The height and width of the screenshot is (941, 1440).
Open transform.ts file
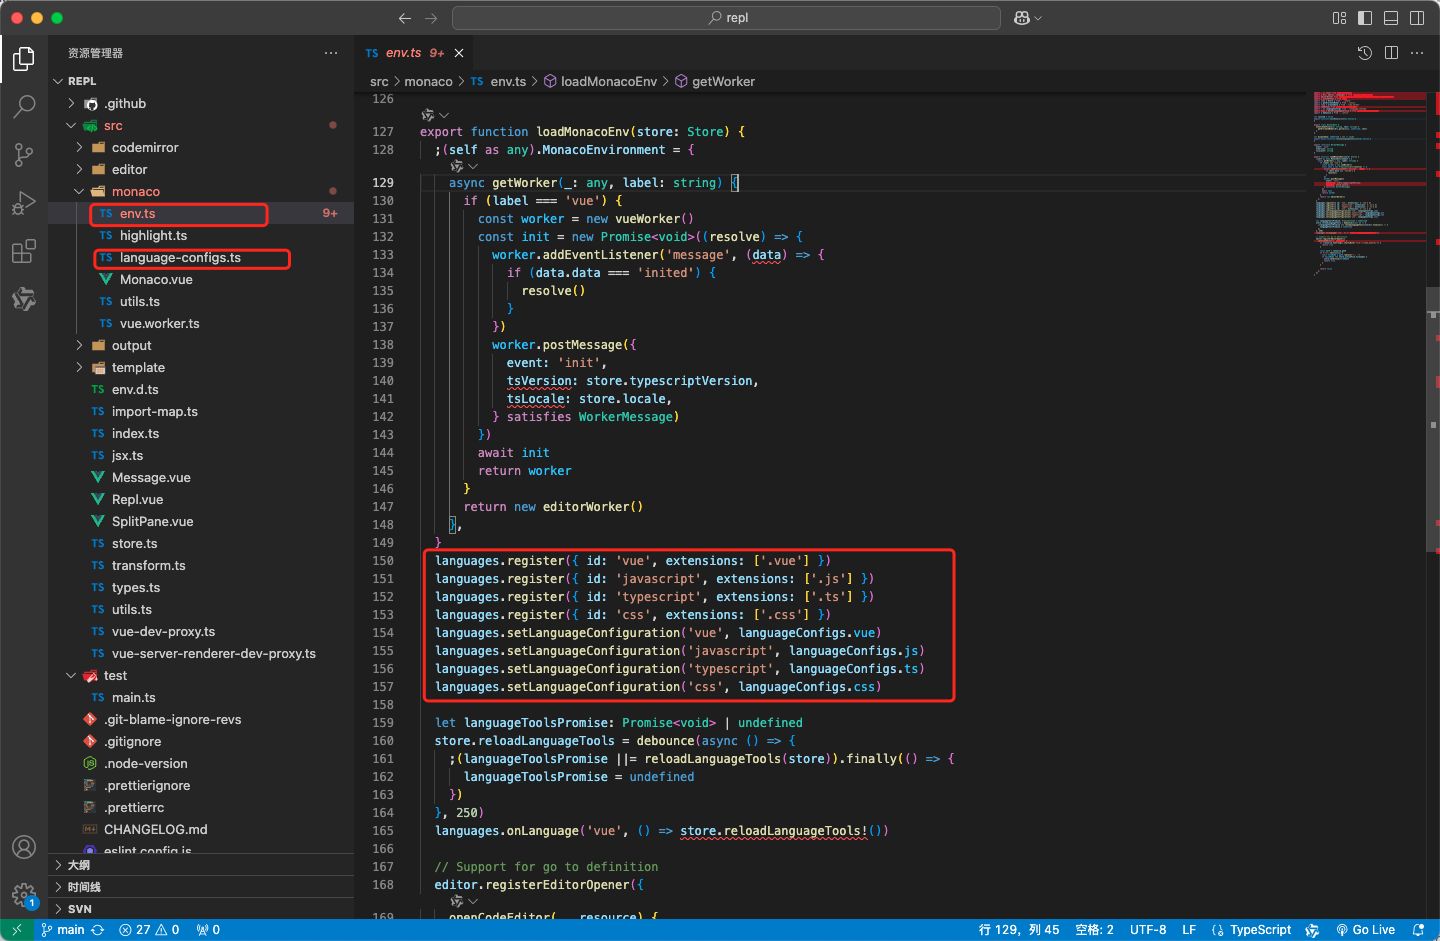pos(201,565)
